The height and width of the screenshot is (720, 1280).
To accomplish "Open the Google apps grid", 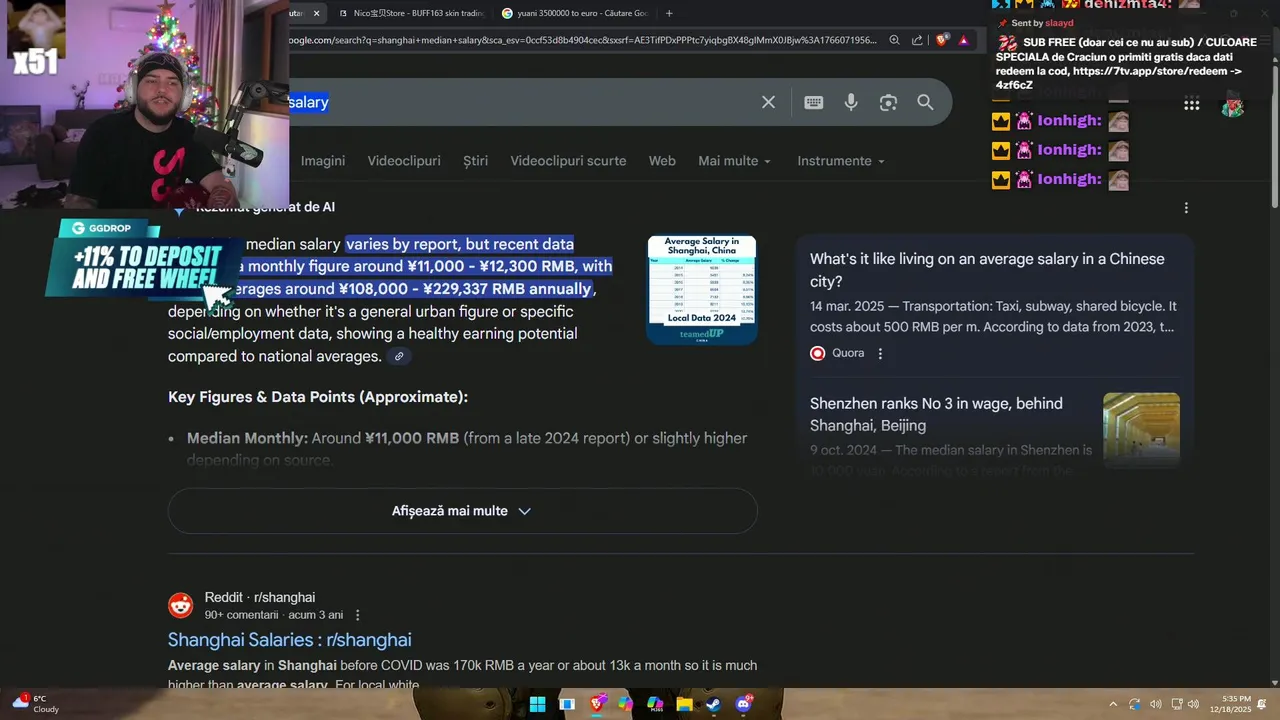I will tap(1191, 104).
